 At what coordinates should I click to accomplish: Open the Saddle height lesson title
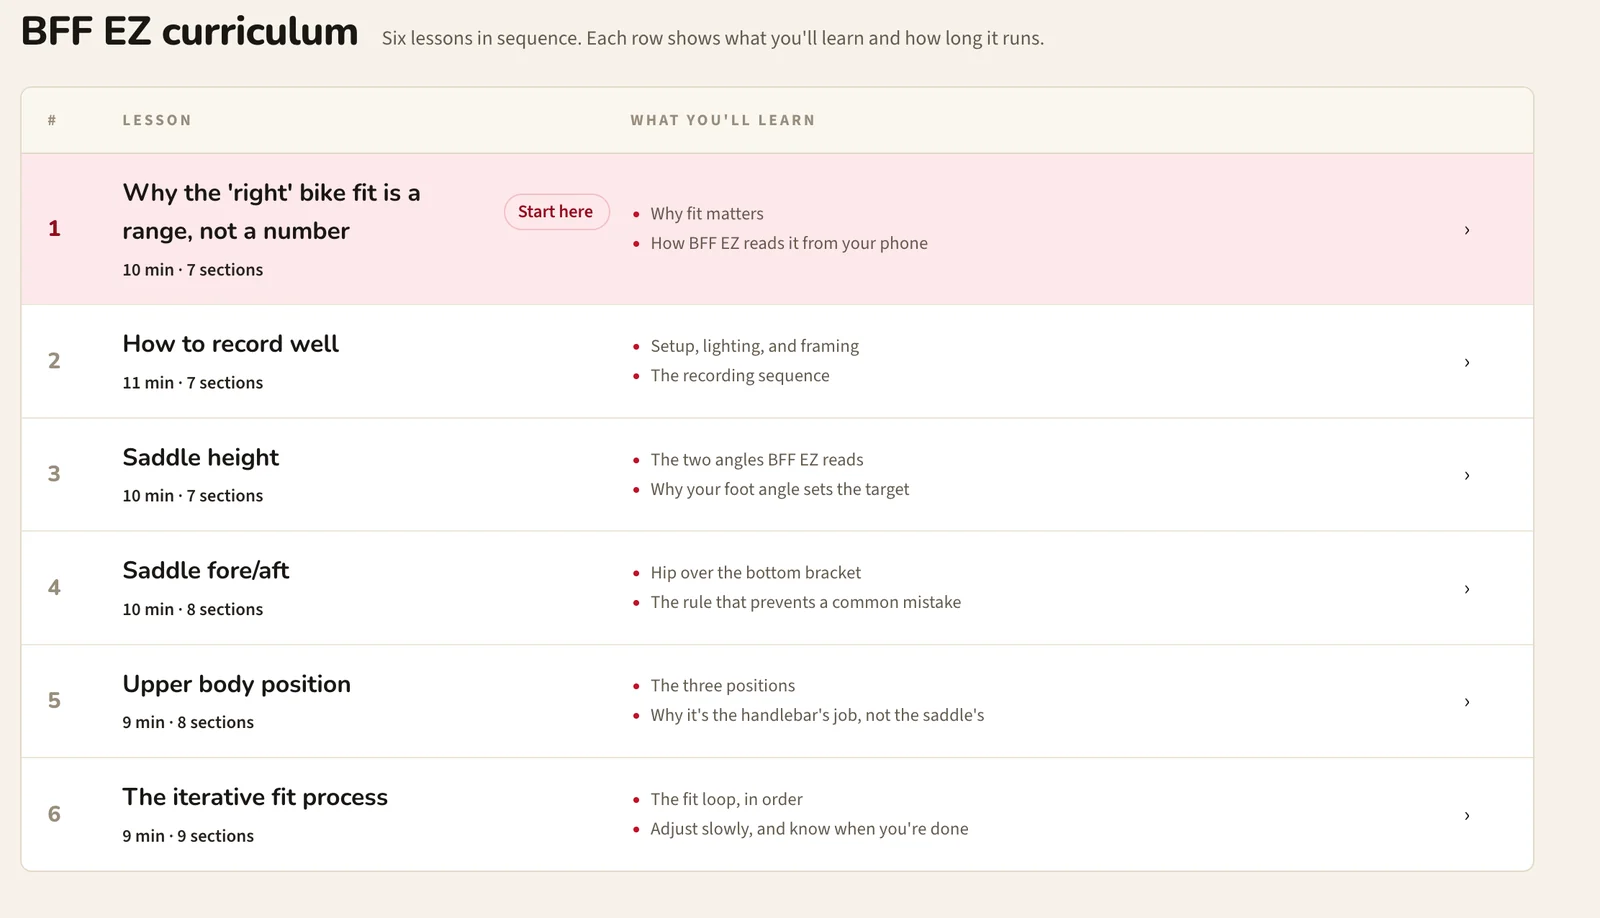tap(201, 457)
